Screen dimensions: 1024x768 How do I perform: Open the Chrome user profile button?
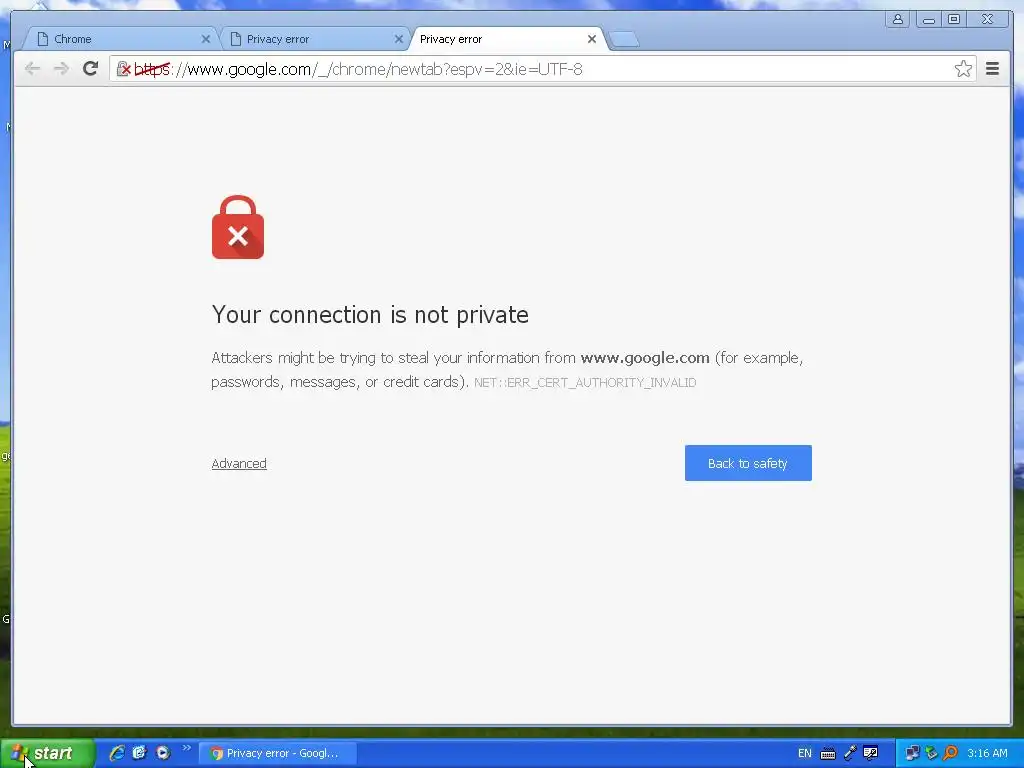tap(898, 20)
